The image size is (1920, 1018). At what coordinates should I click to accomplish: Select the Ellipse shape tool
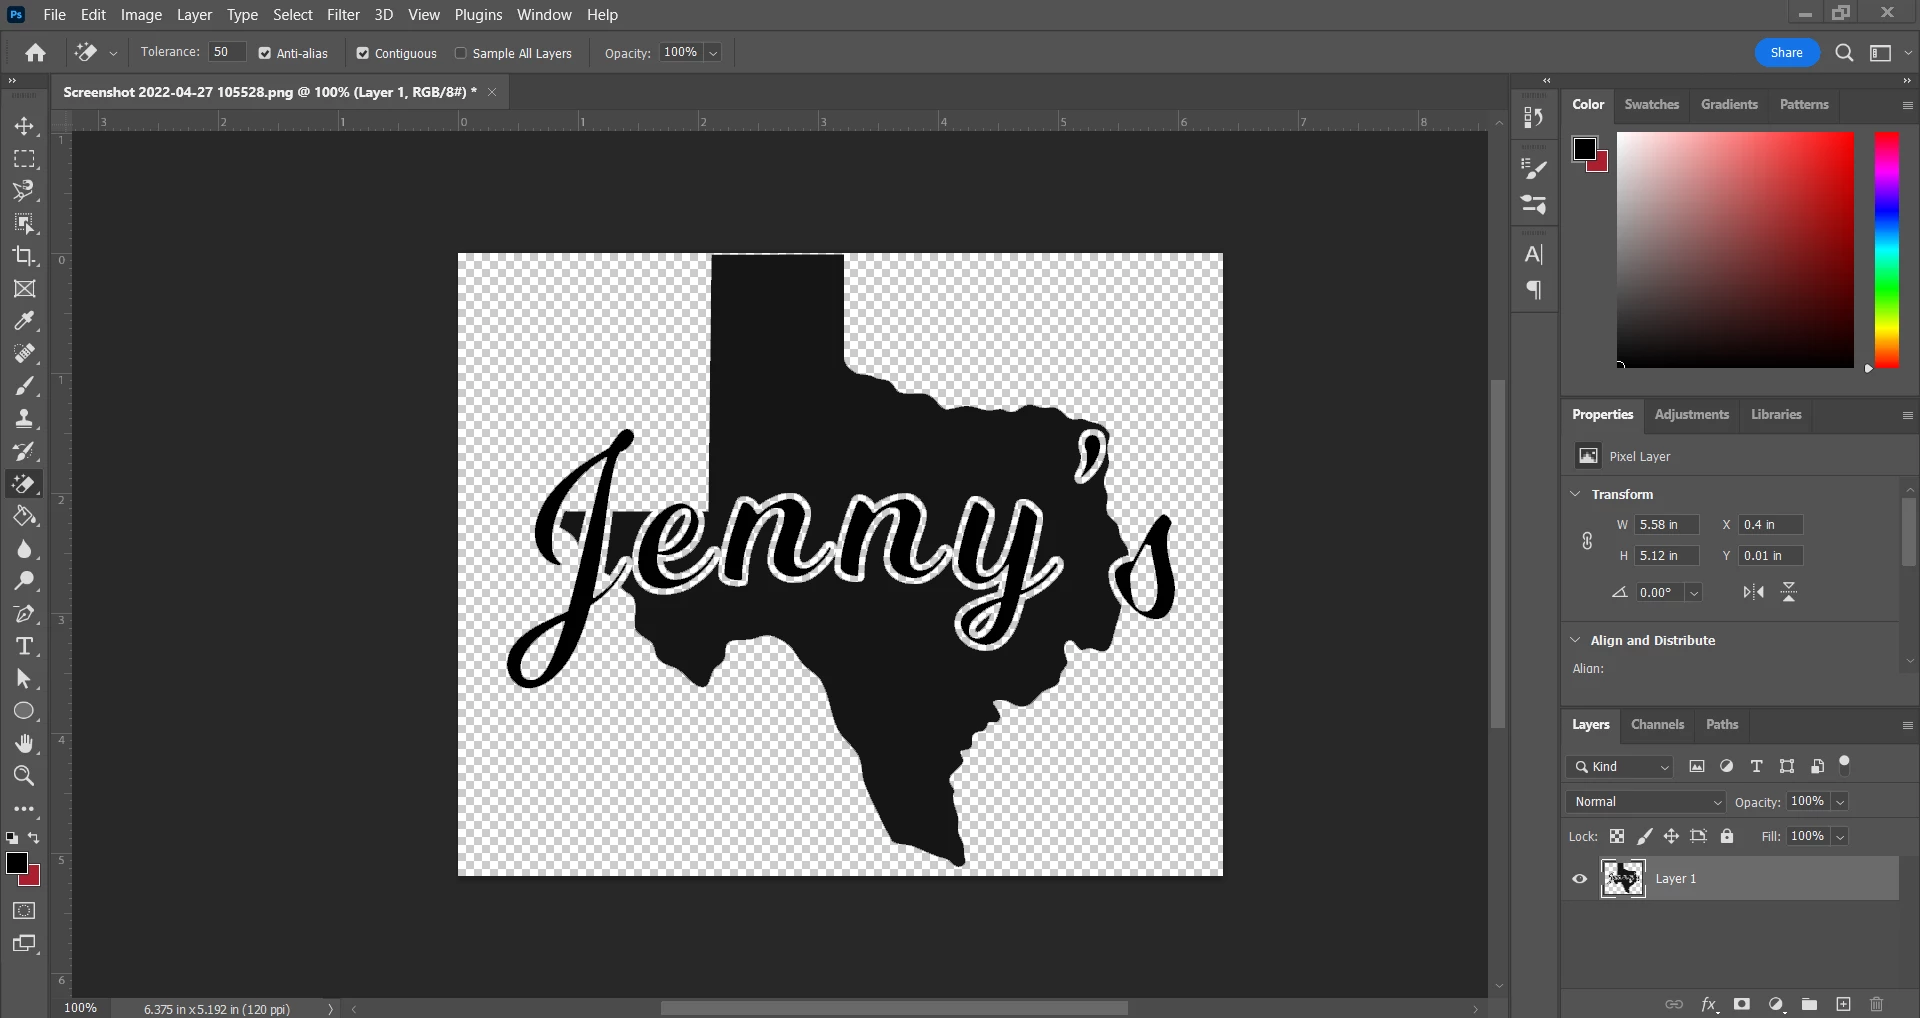pyautogui.click(x=24, y=711)
